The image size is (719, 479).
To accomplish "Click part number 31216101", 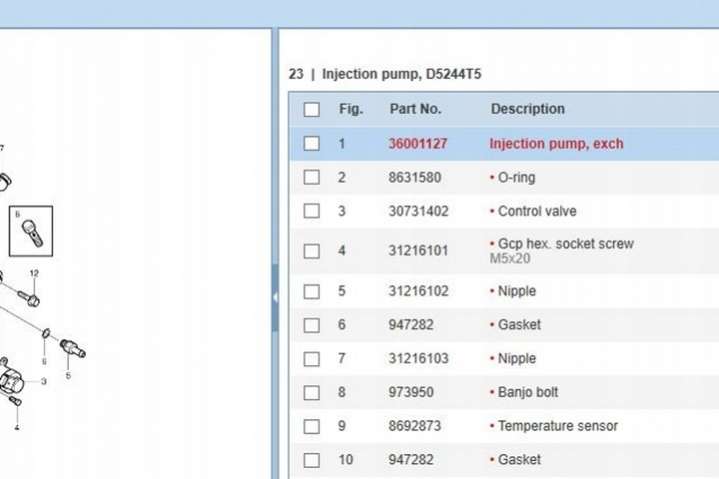I will (x=418, y=251).
